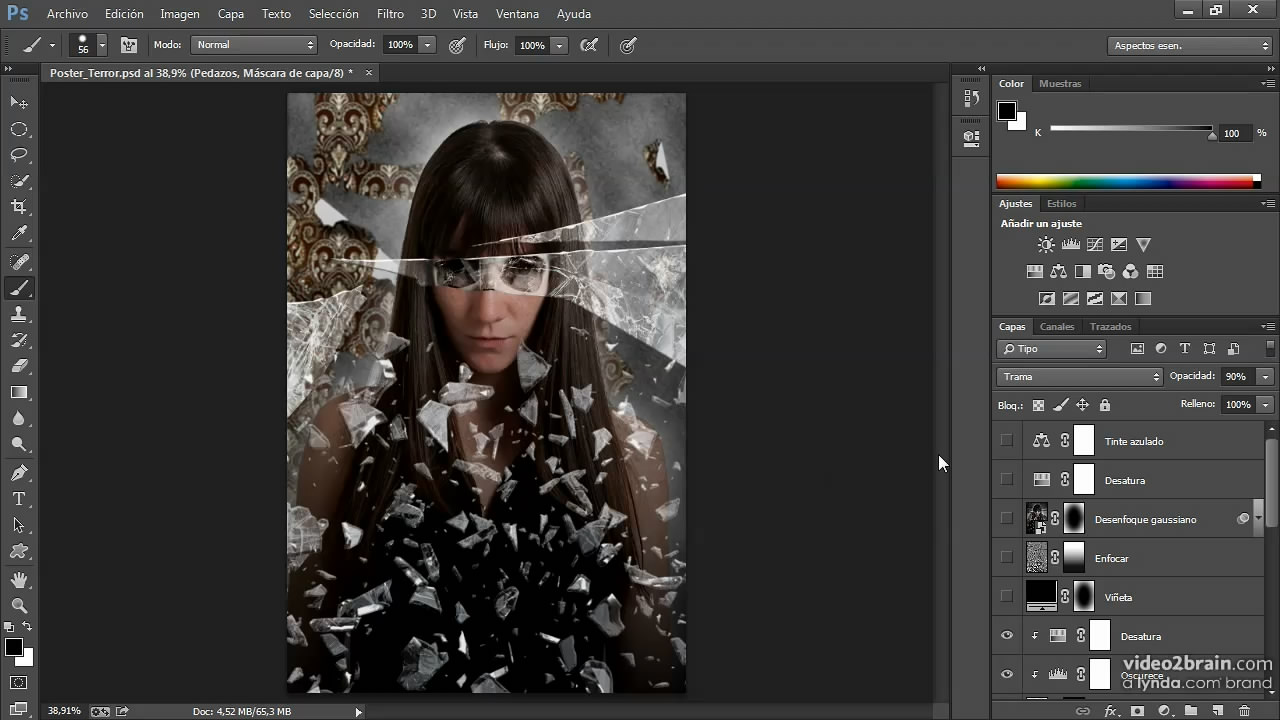
Task: Add a Posterize adjustment
Action: click(1071, 298)
